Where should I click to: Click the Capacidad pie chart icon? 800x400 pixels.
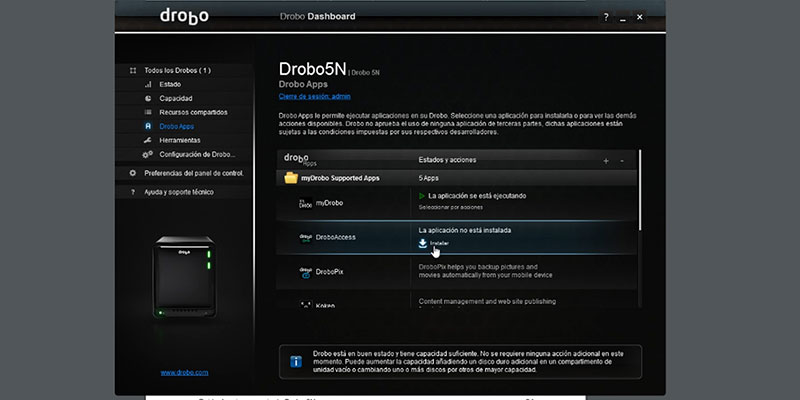(x=148, y=98)
